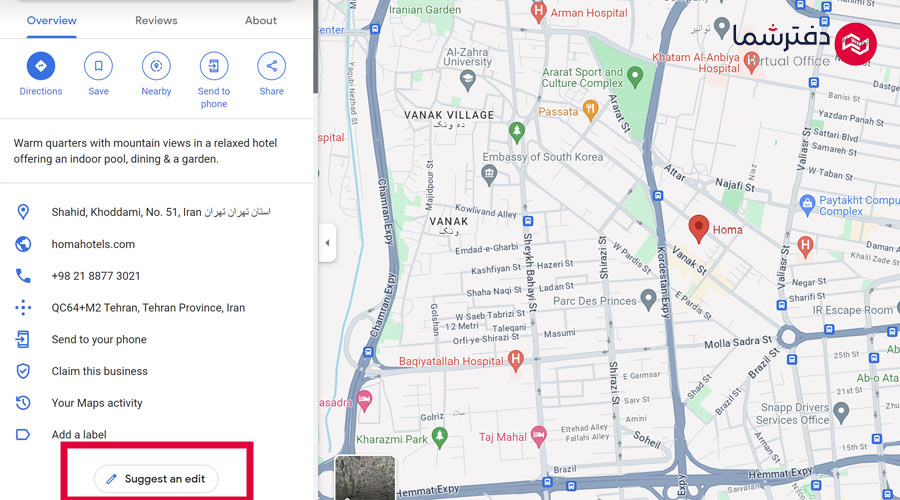
Task: Click the Kharazmi Park tree marker
Action: (x=440, y=437)
